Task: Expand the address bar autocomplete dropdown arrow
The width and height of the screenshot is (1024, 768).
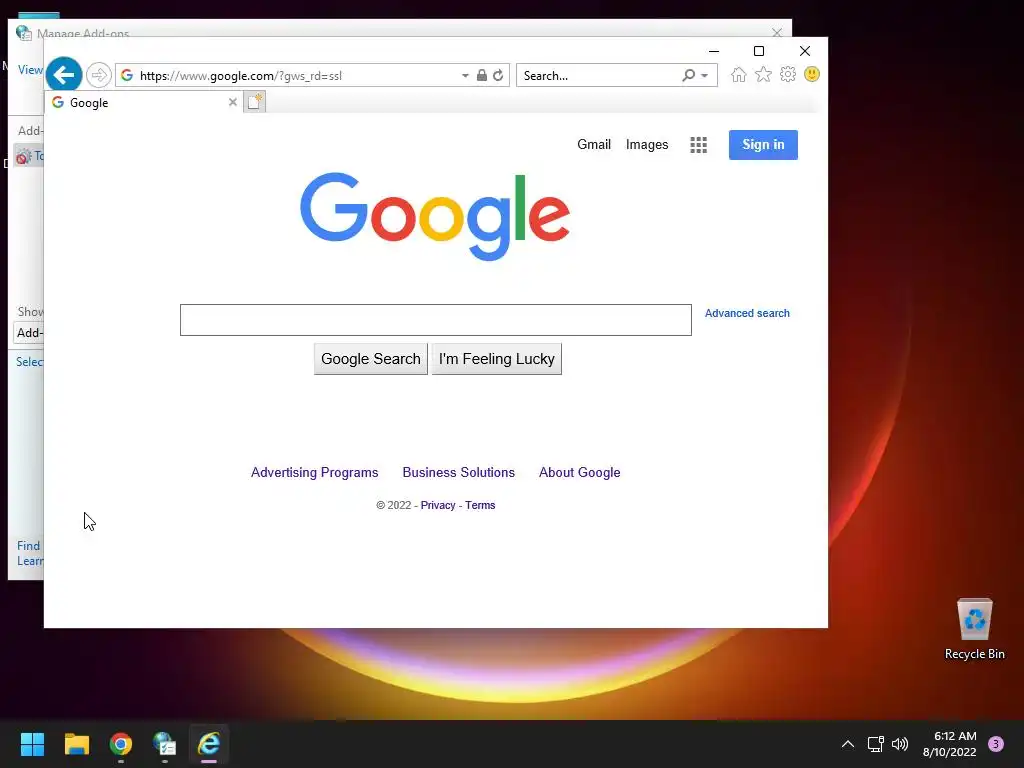Action: [x=465, y=76]
